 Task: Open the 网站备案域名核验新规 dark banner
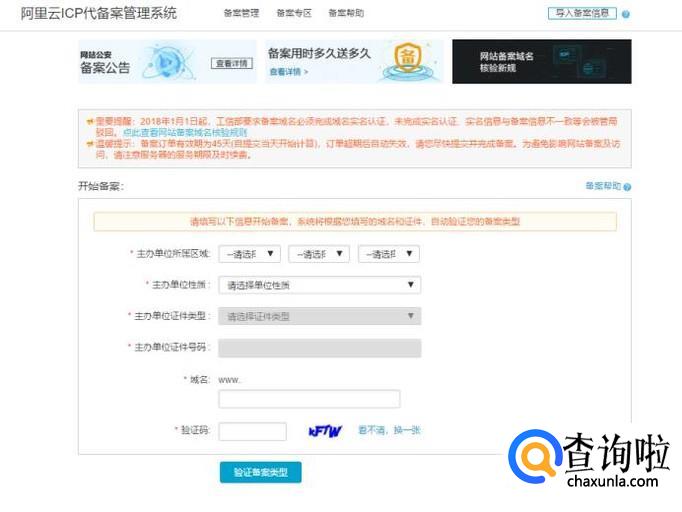(x=542, y=61)
